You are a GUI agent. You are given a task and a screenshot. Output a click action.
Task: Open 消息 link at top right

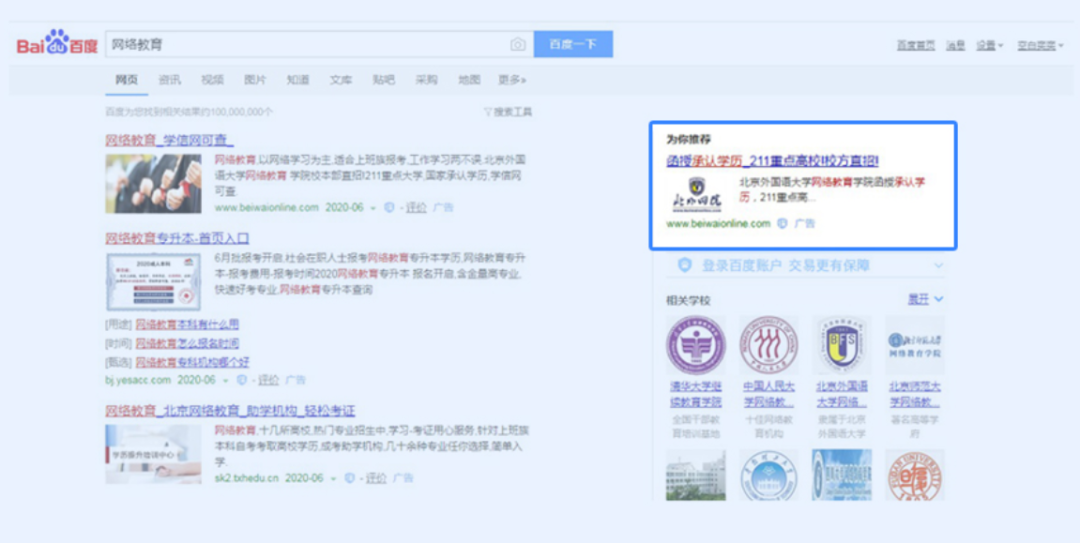(x=955, y=45)
